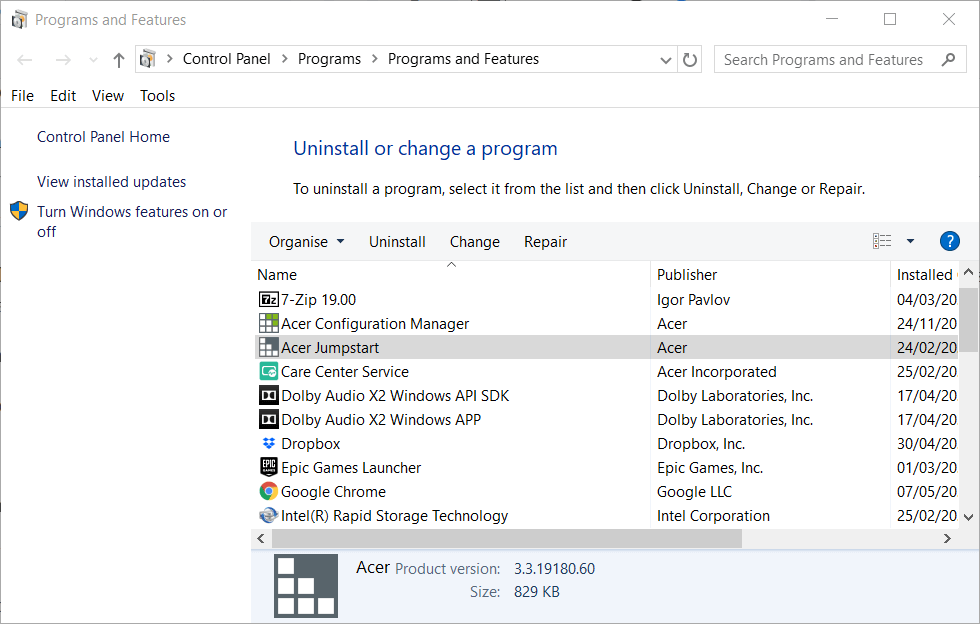Expand the address bar history dropdown

[666, 60]
